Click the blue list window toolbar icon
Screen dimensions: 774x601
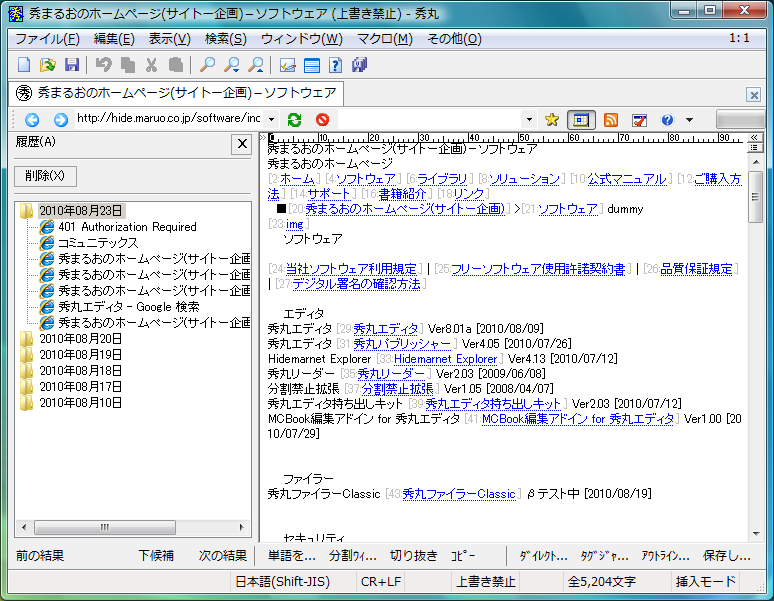point(312,65)
